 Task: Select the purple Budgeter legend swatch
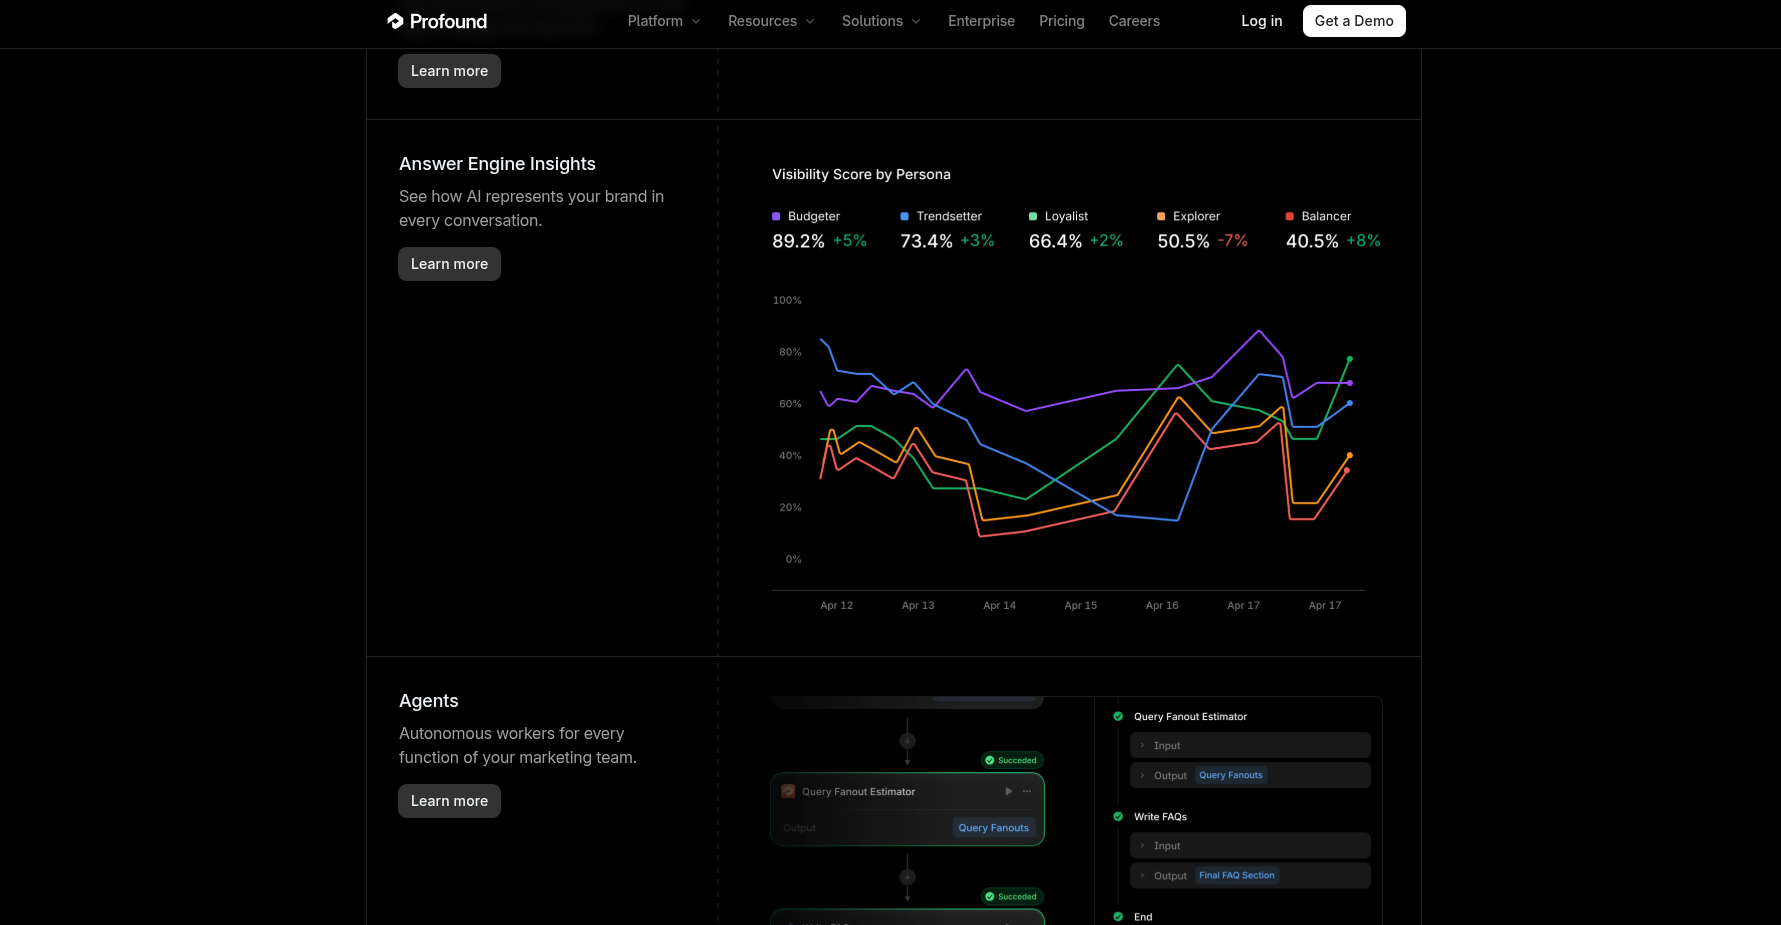[776, 216]
